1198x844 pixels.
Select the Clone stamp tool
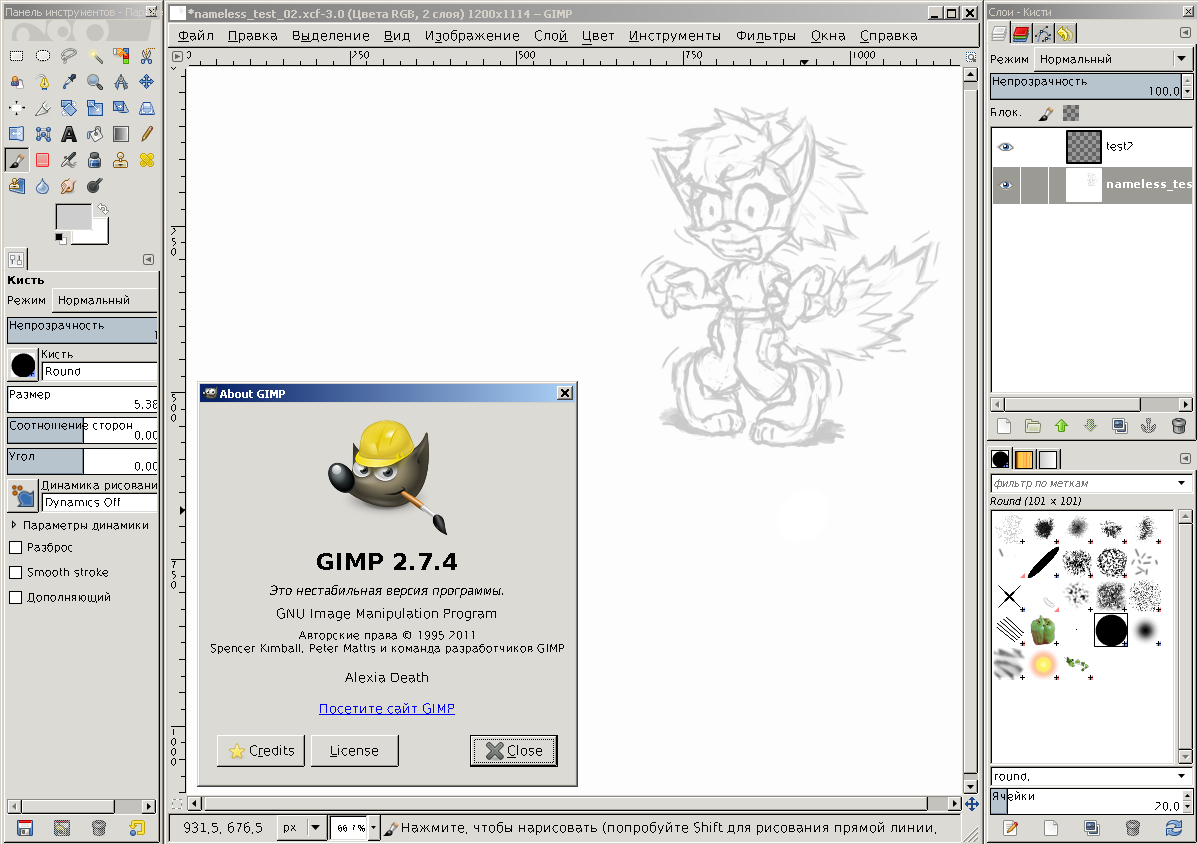[x=121, y=160]
